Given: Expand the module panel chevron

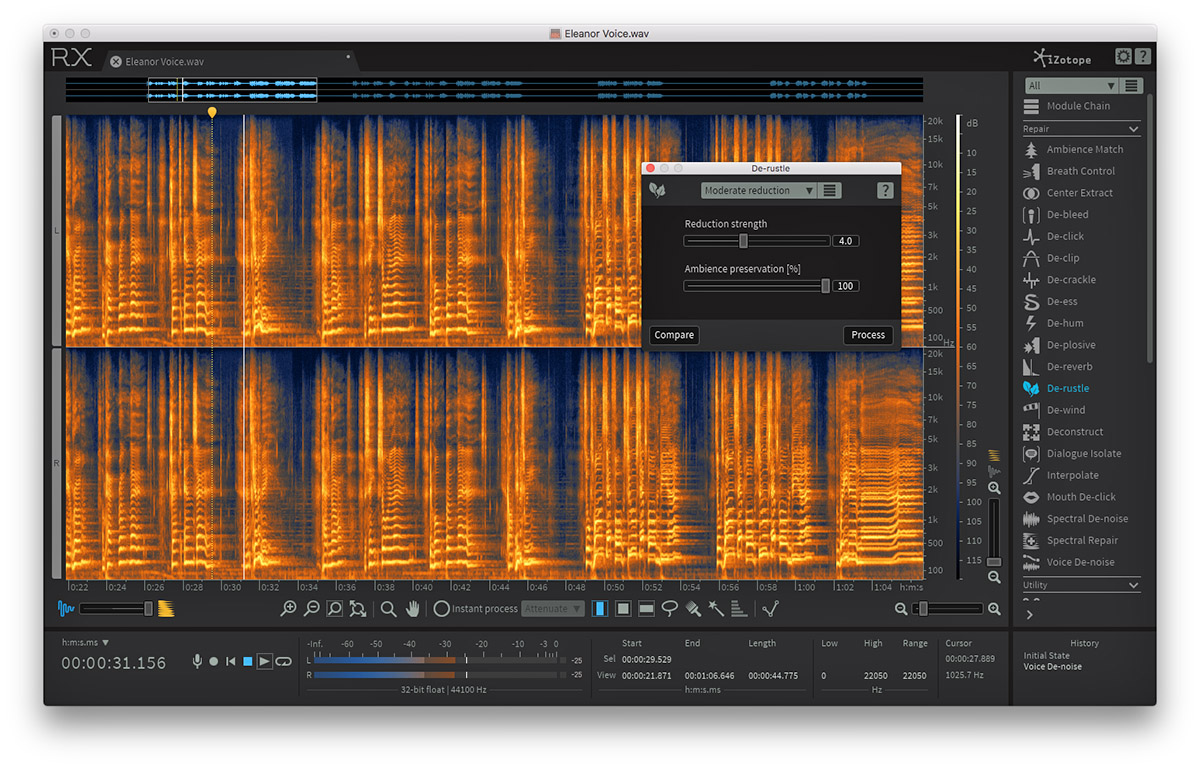Looking at the screenshot, I should pyautogui.click(x=1030, y=615).
